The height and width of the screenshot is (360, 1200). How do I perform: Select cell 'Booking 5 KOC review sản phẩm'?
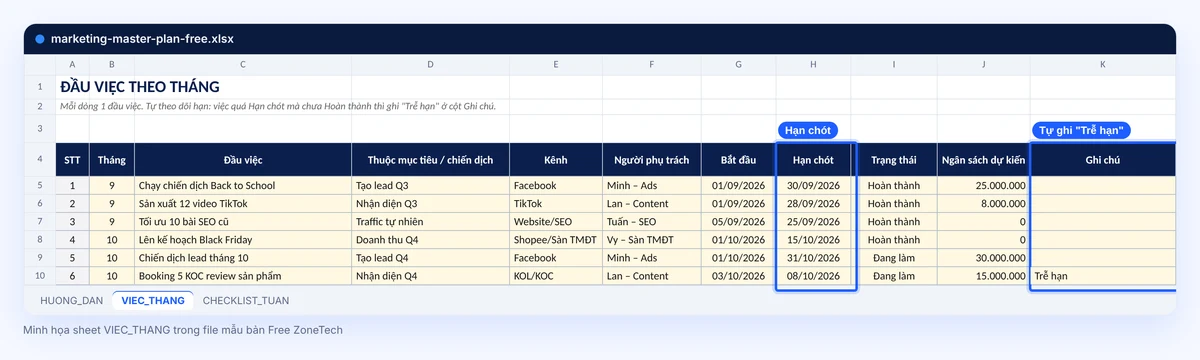(x=243, y=275)
